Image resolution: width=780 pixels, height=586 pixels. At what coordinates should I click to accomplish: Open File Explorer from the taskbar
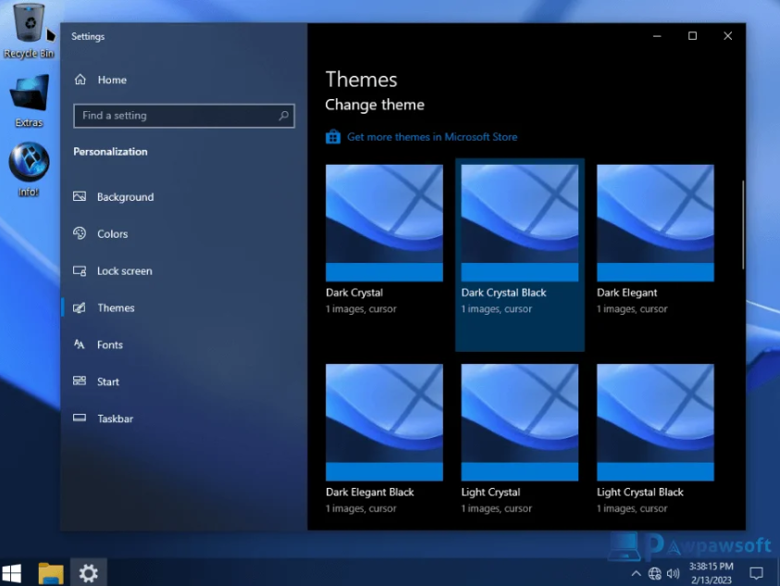point(51,573)
